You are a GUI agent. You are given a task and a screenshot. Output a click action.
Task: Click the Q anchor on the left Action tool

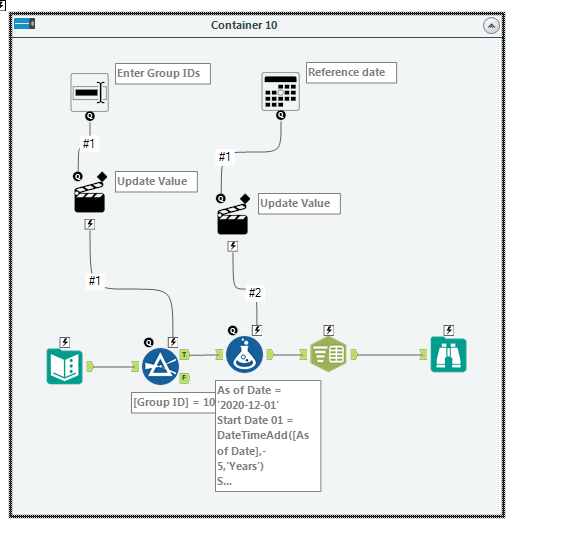click(78, 177)
